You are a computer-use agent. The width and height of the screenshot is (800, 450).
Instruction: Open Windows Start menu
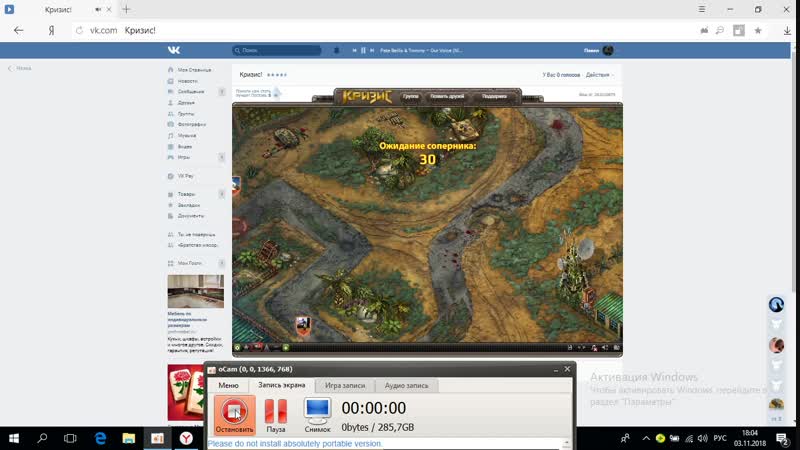[14, 438]
